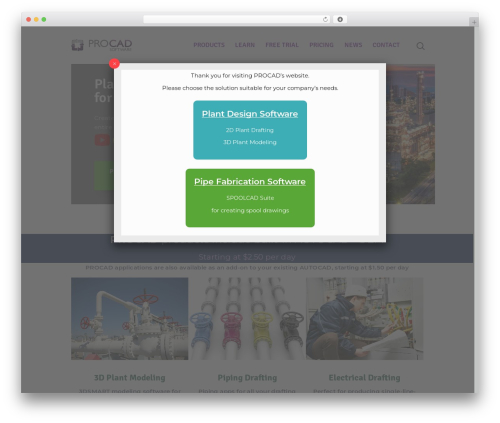The width and height of the screenshot is (500, 423).
Task: Open the CONTACT menu item
Action: (x=386, y=45)
